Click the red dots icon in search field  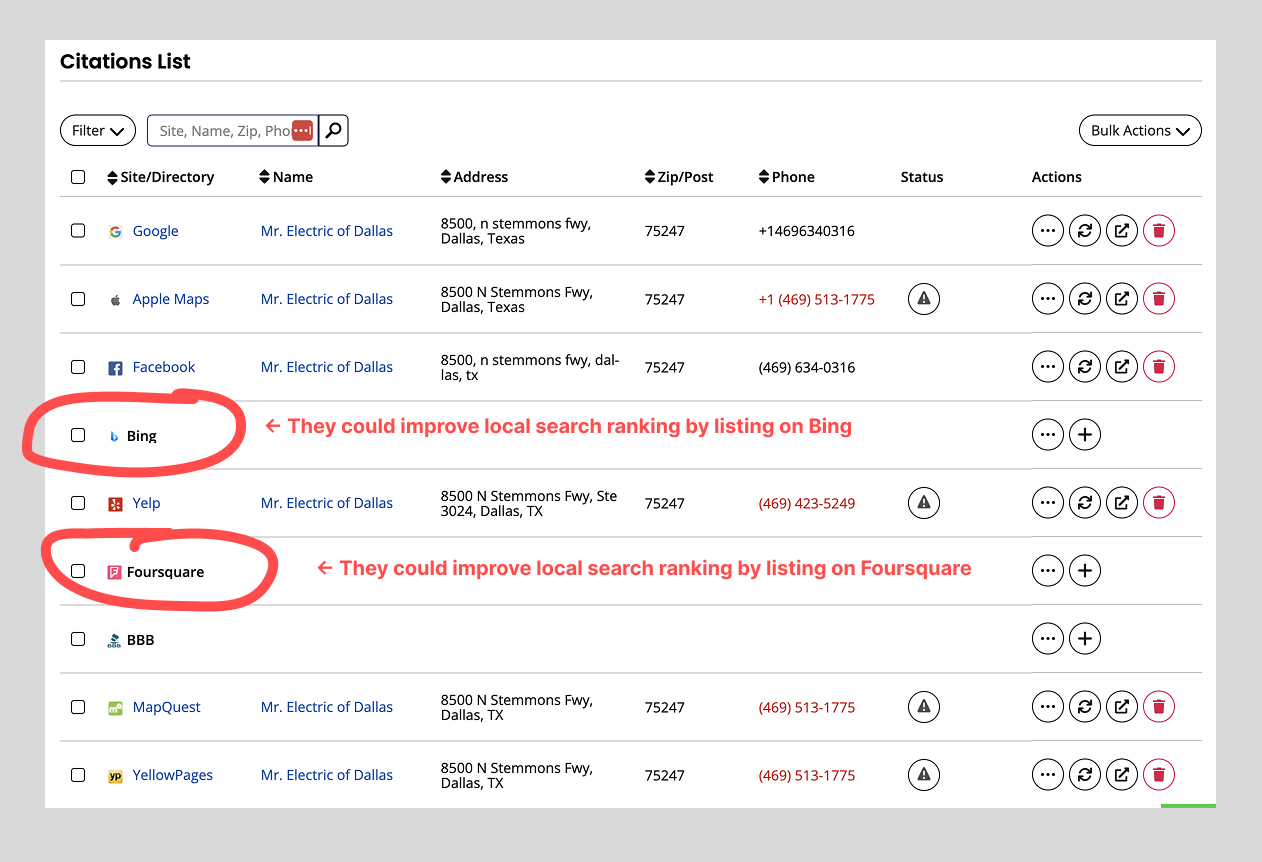pyautogui.click(x=302, y=131)
